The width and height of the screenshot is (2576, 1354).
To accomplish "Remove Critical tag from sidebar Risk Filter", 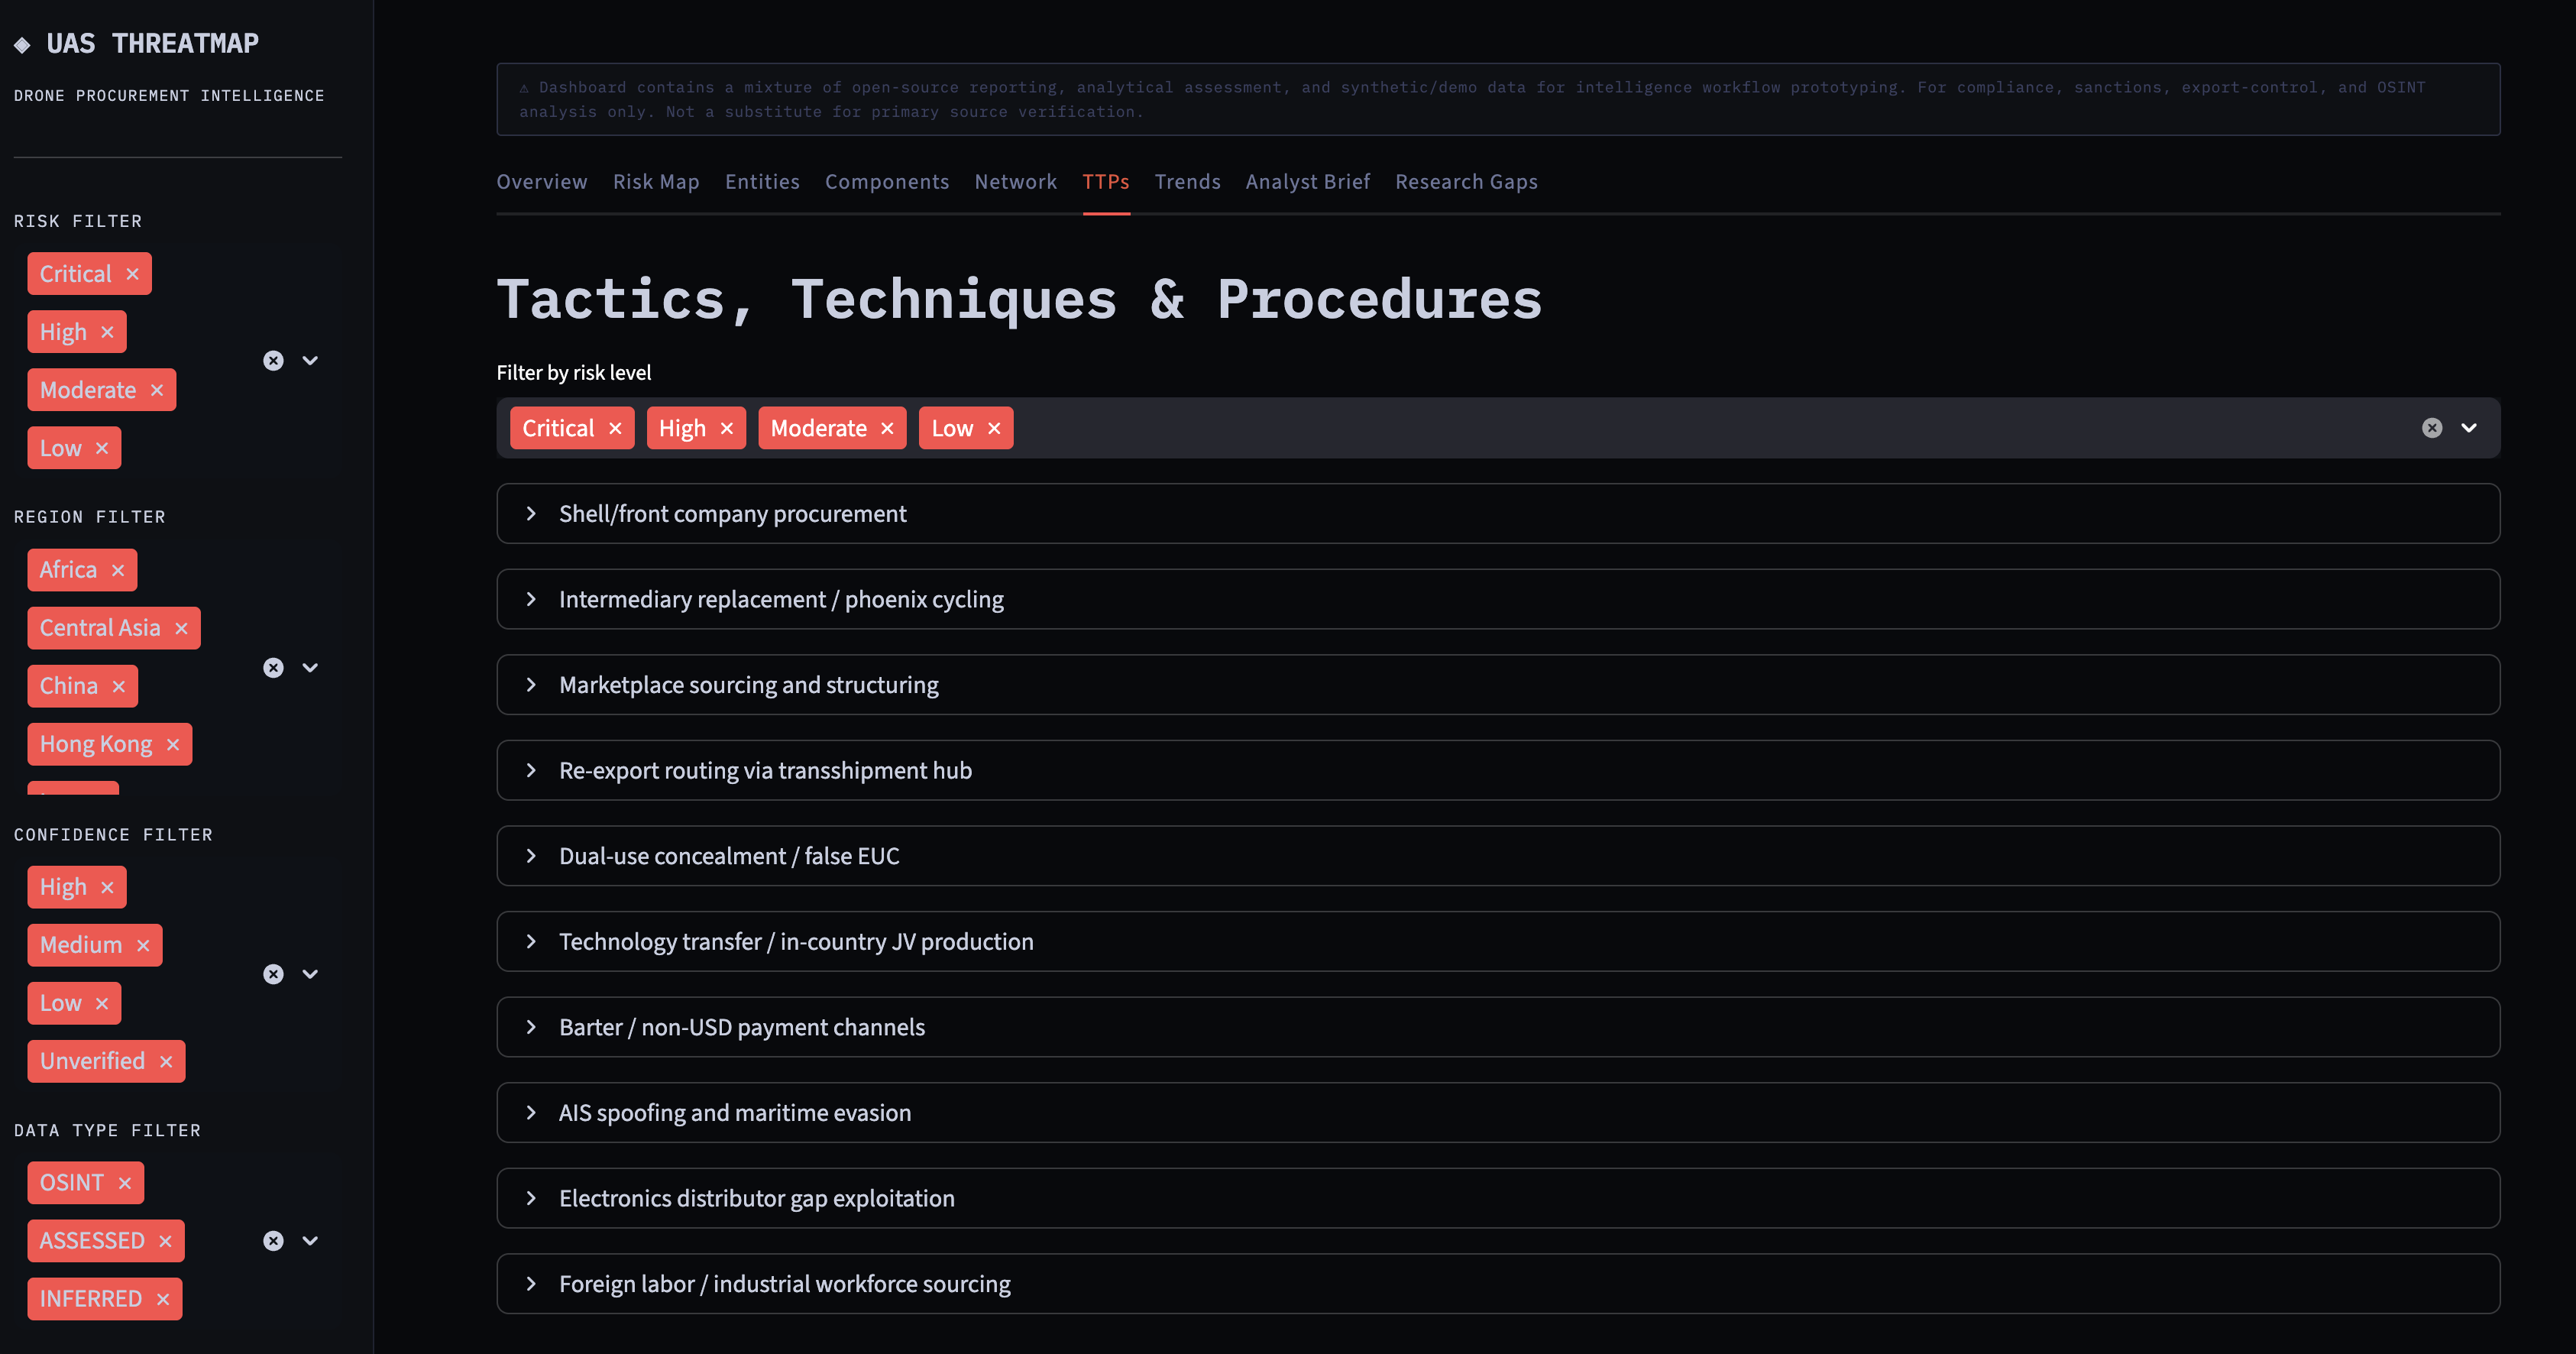I will tap(132, 274).
